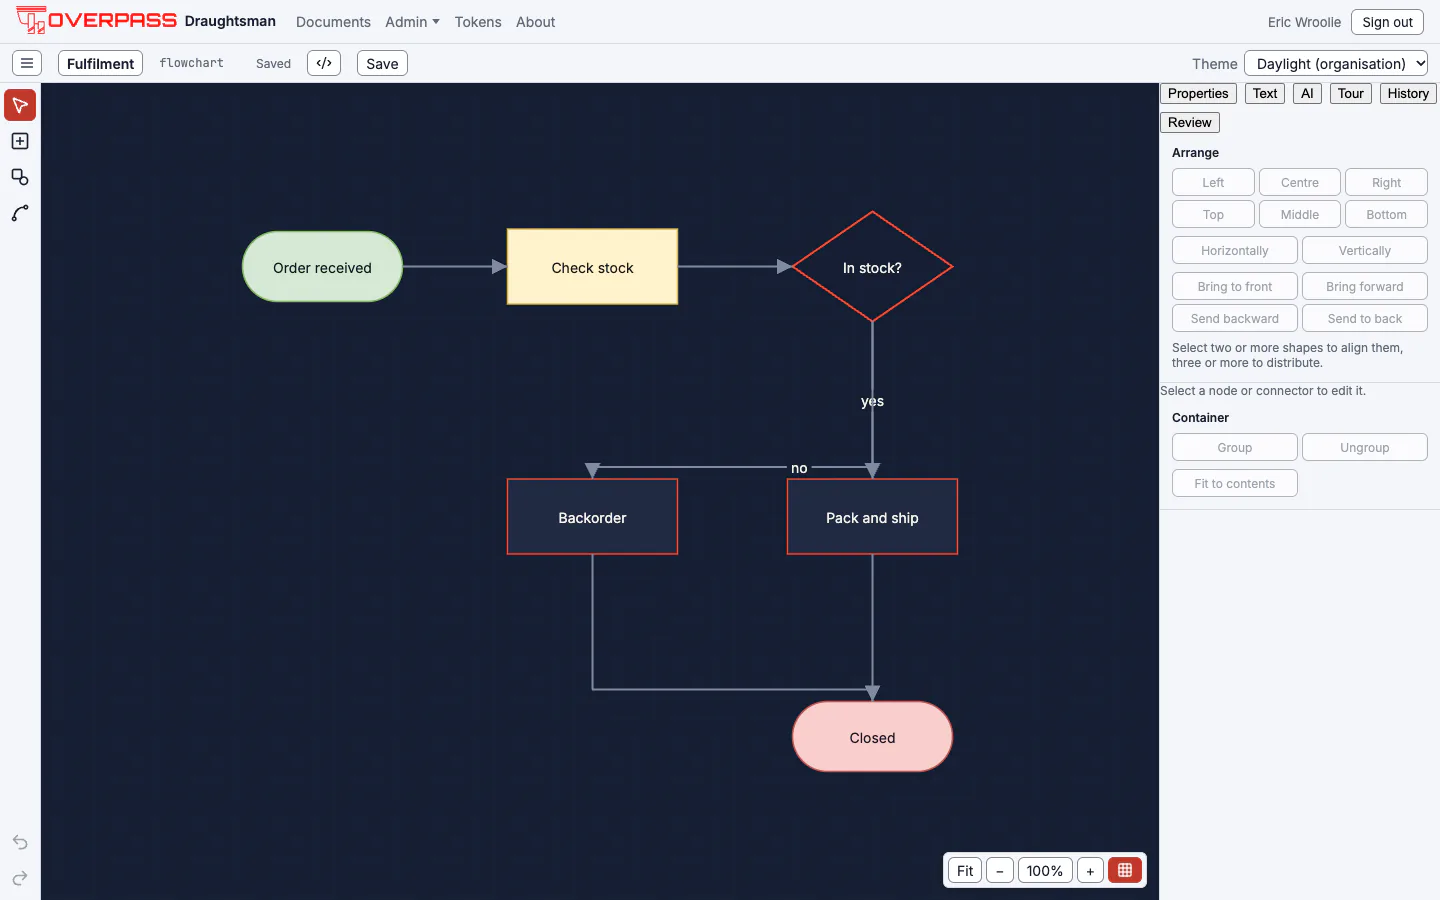Open the AI tab
Viewport: 1440px width, 900px height.
1307,93
